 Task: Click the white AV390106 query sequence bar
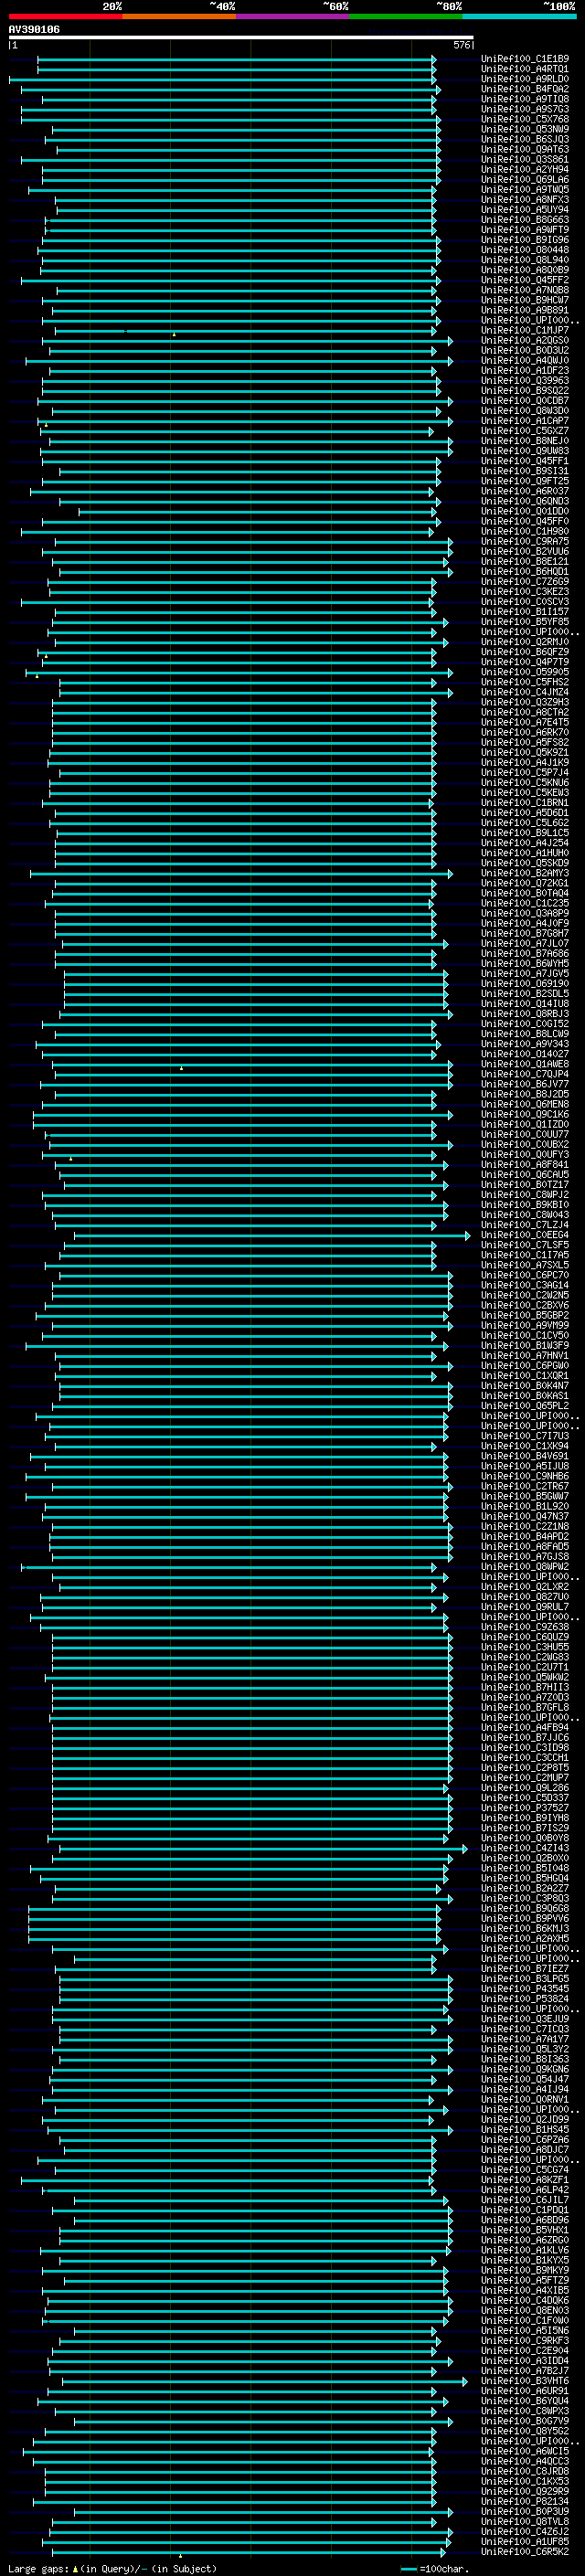point(241,38)
